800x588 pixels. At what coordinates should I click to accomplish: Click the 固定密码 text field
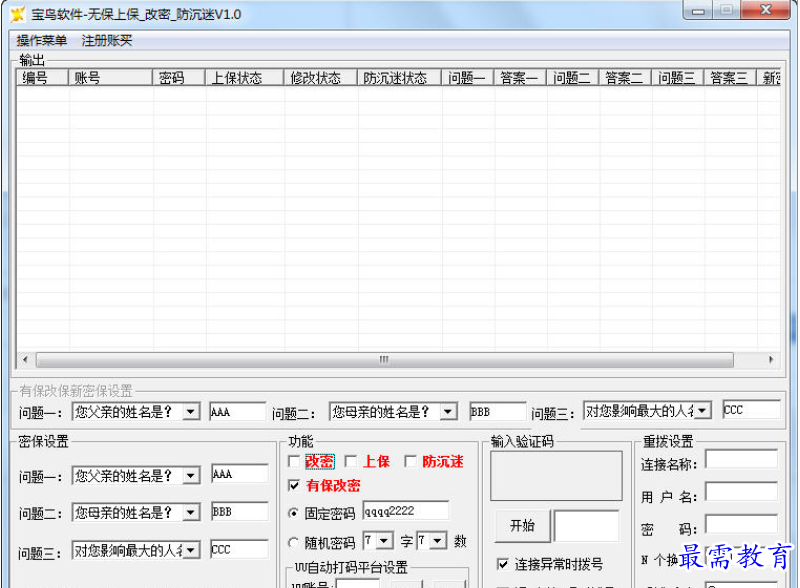[x=405, y=511]
